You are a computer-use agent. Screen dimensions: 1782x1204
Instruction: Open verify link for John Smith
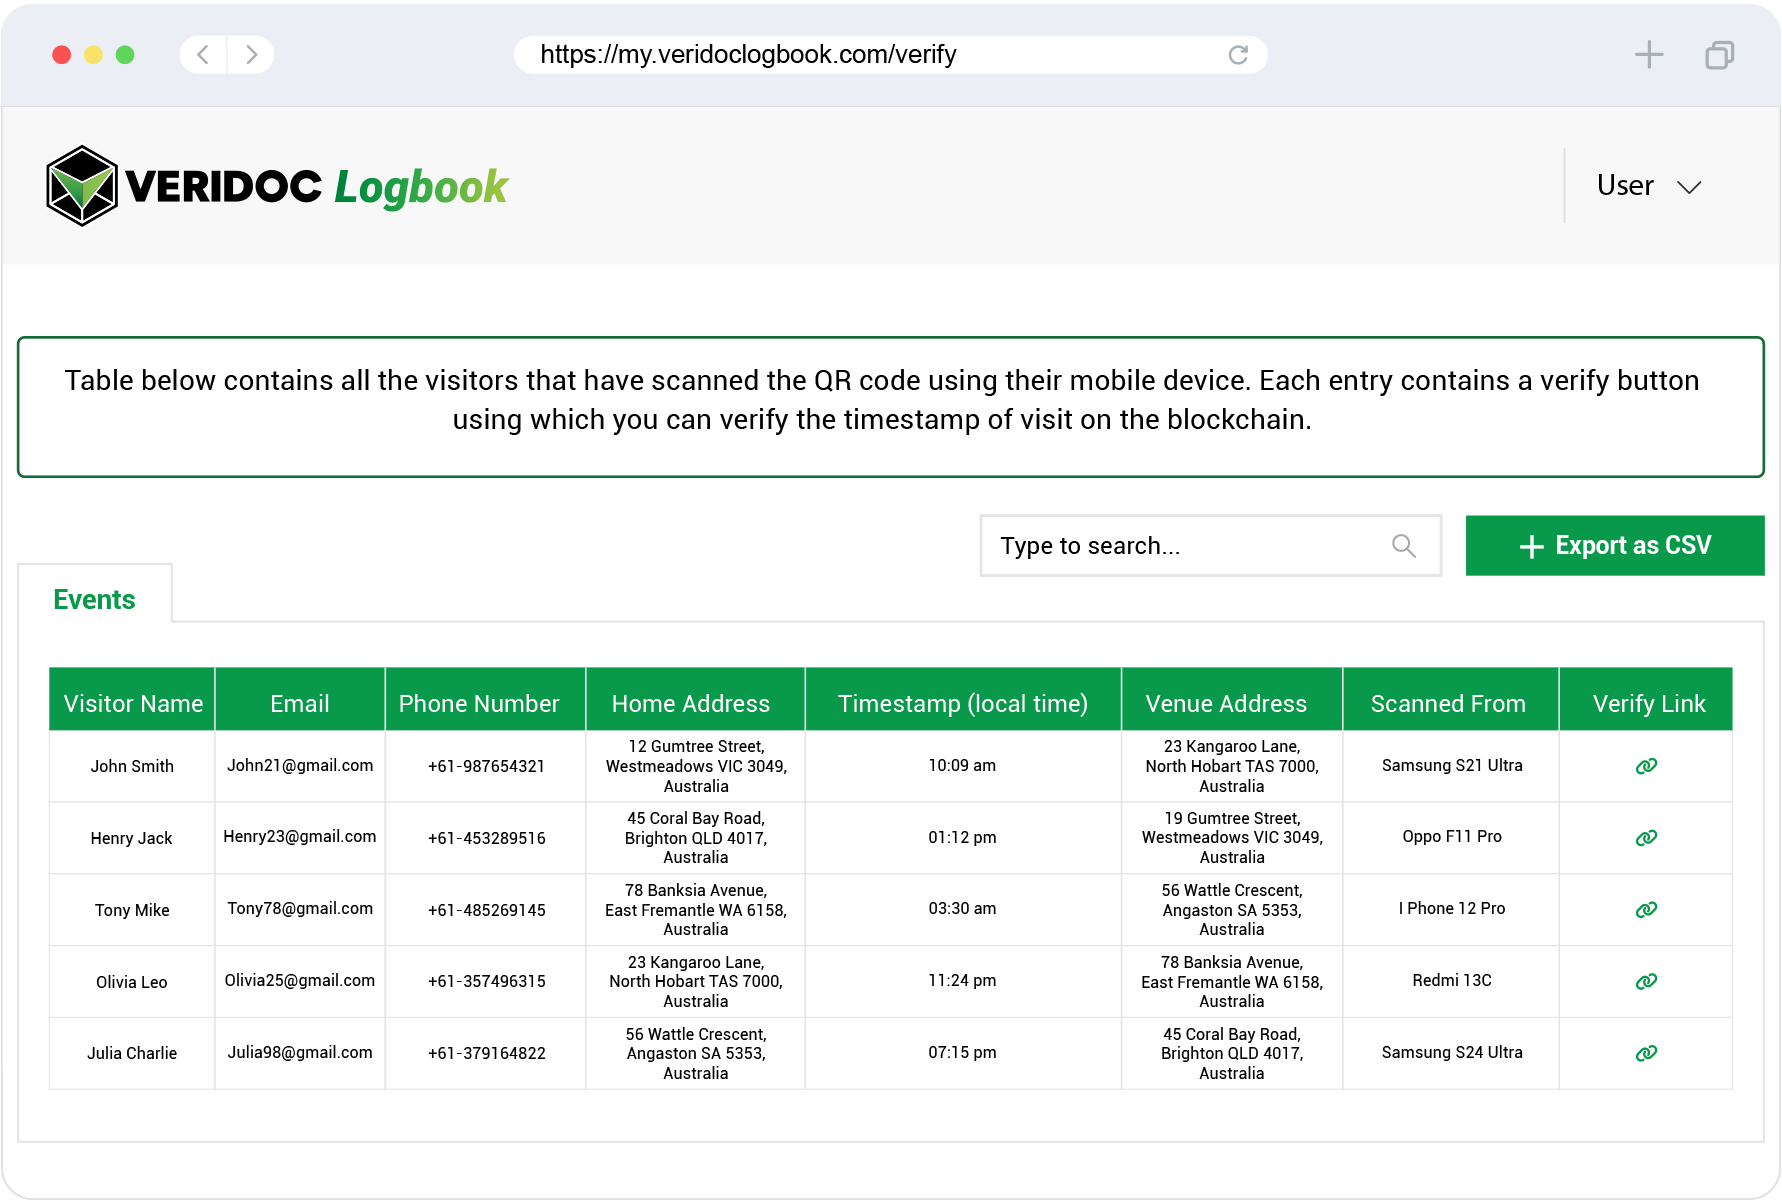[1646, 766]
